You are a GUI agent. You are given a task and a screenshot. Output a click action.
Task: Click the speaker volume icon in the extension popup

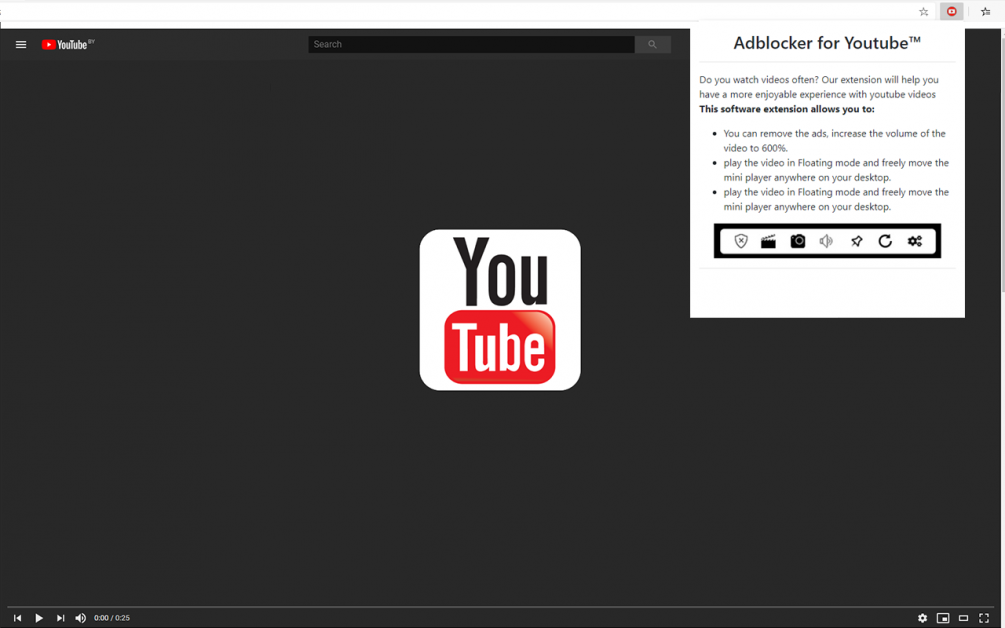826,241
